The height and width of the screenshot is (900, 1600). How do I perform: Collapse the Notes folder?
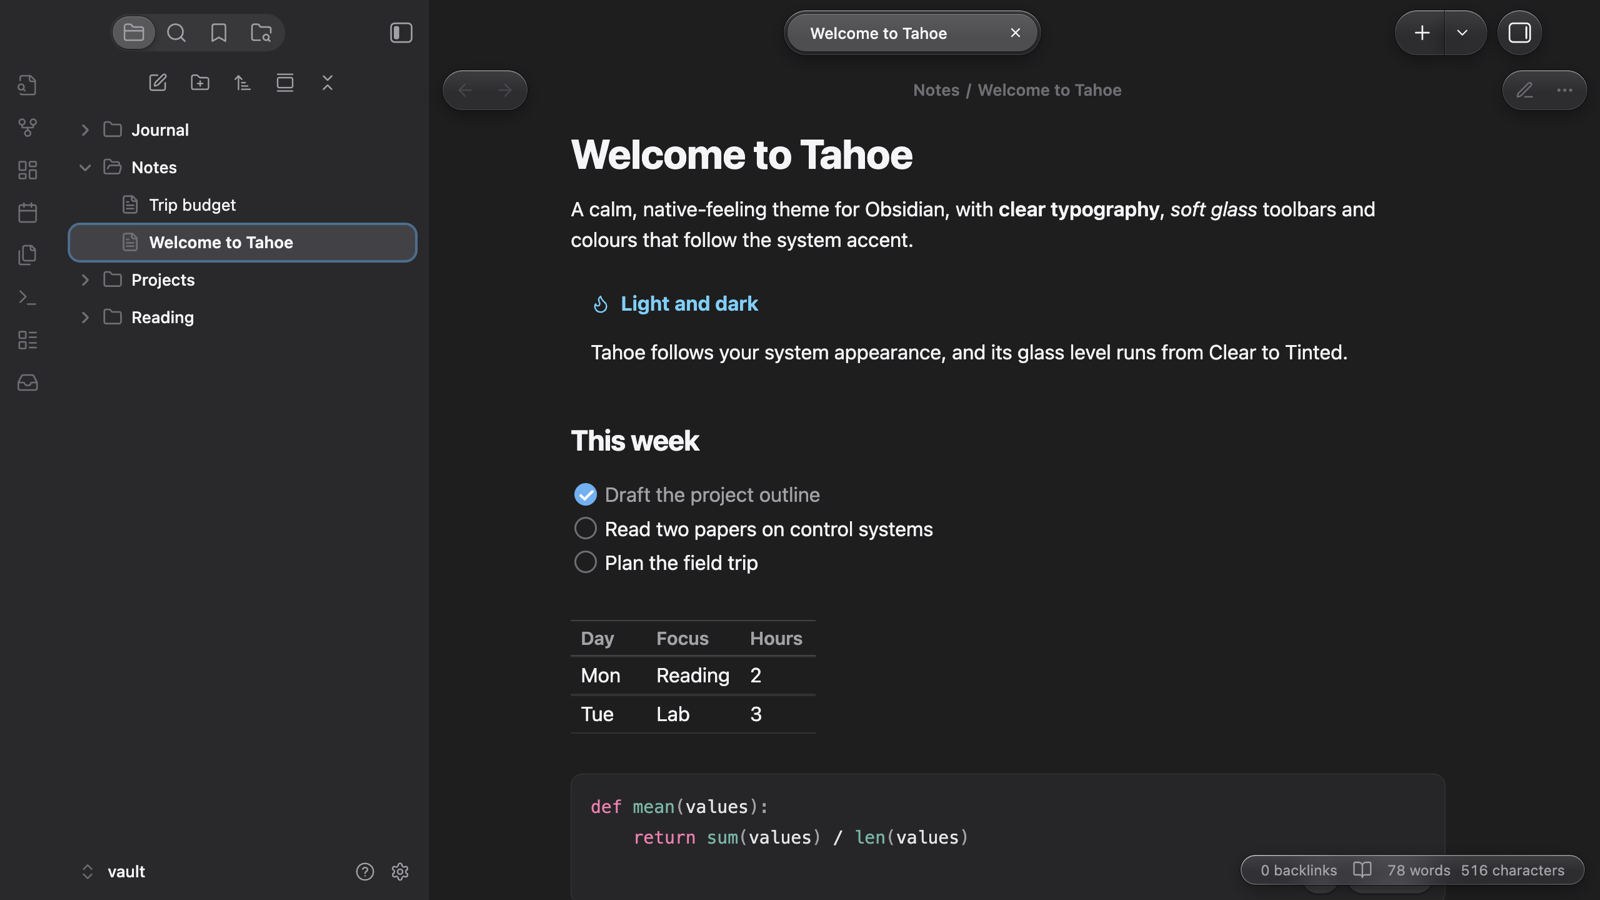click(85, 168)
